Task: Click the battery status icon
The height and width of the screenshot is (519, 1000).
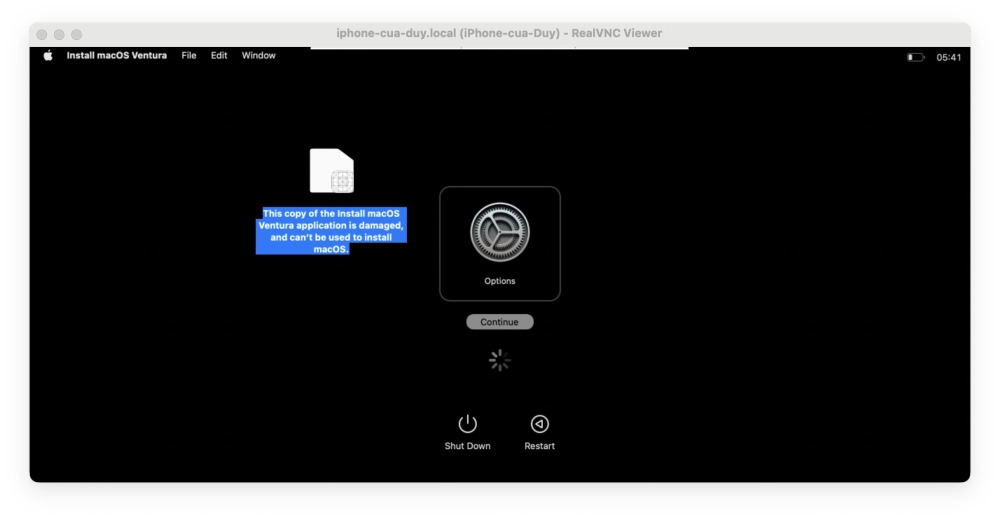Action: (x=915, y=57)
